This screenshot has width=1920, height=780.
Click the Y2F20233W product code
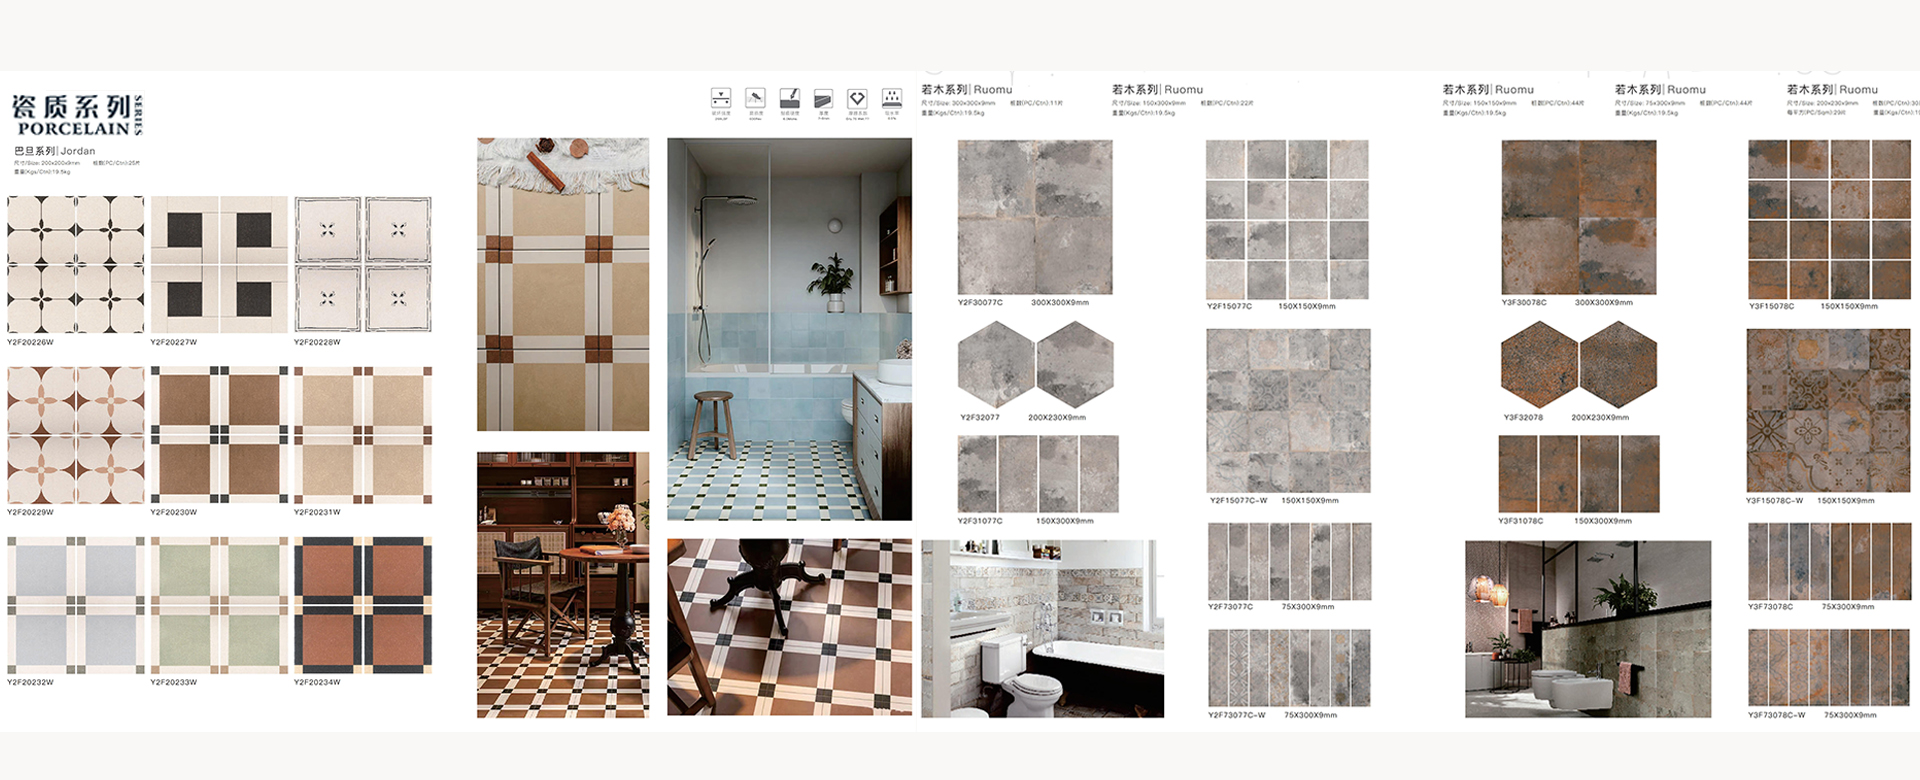pyautogui.click(x=174, y=682)
